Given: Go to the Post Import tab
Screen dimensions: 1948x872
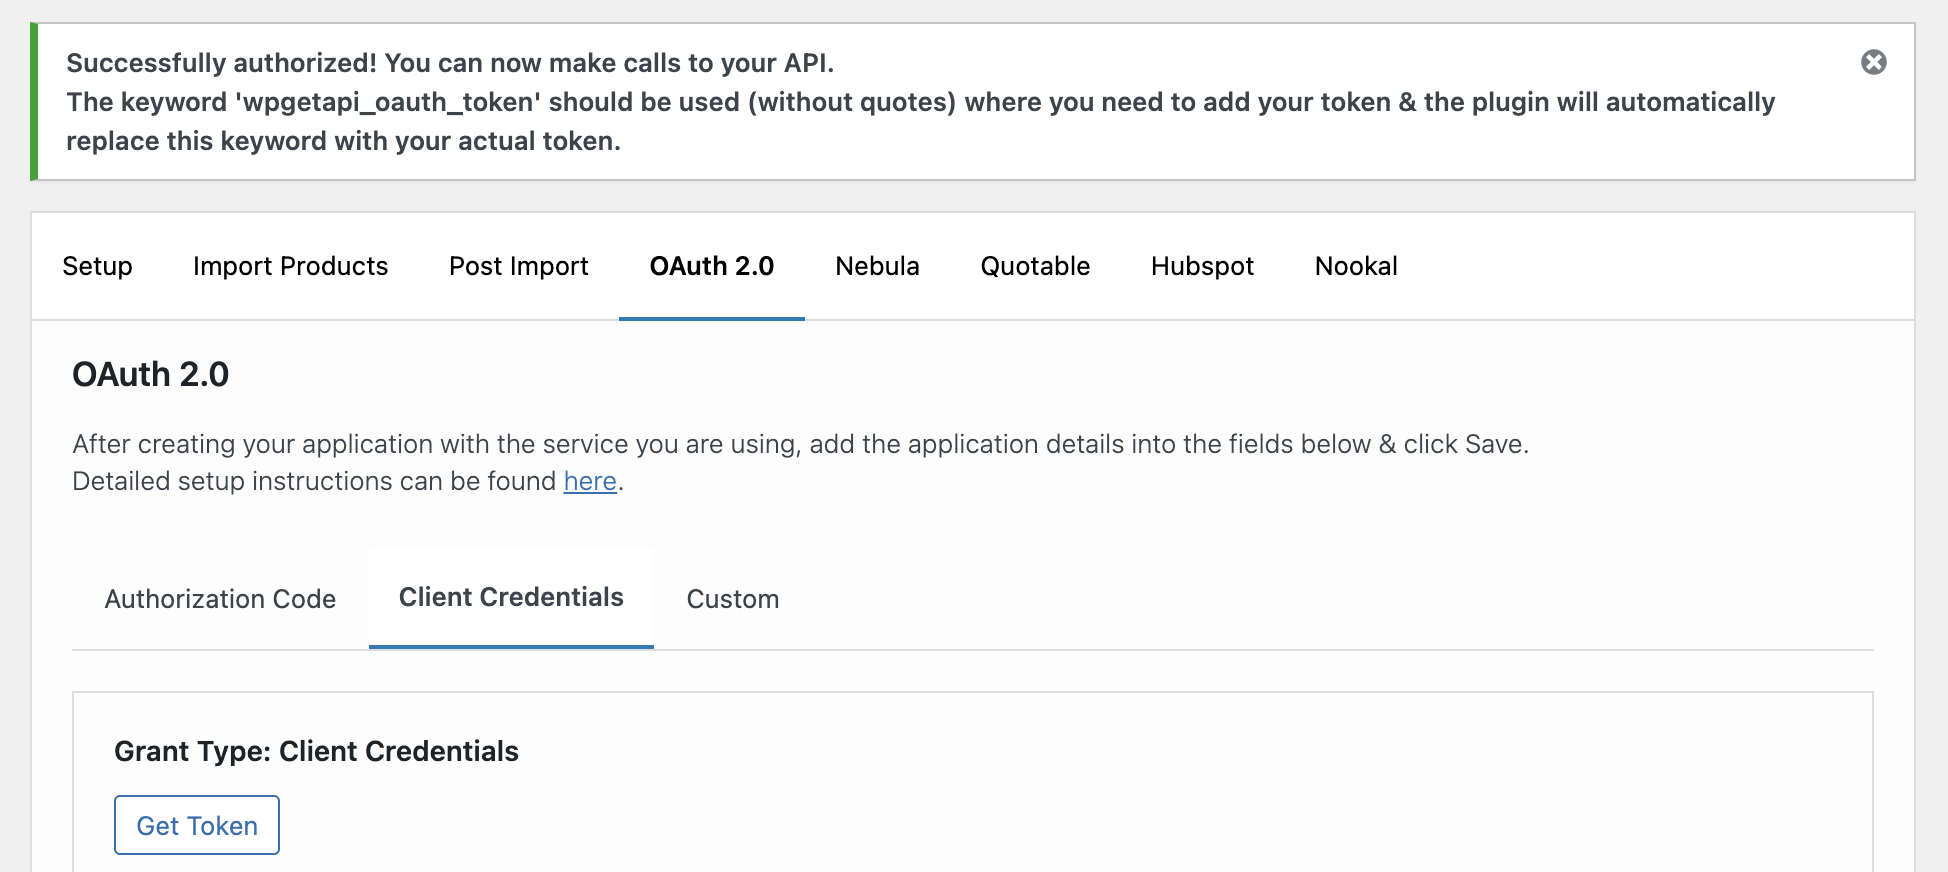Looking at the screenshot, I should tap(518, 266).
